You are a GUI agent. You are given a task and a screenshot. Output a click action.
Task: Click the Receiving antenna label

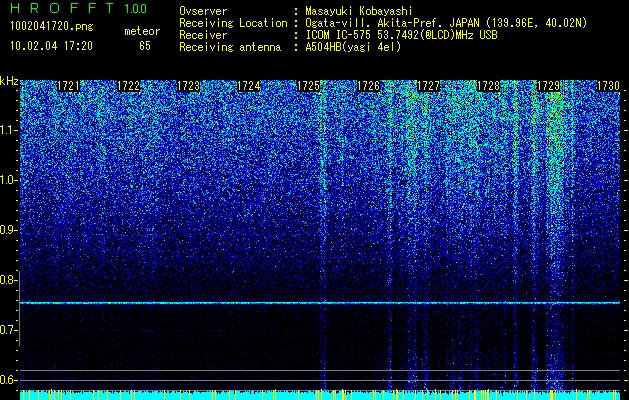tap(230, 47)
